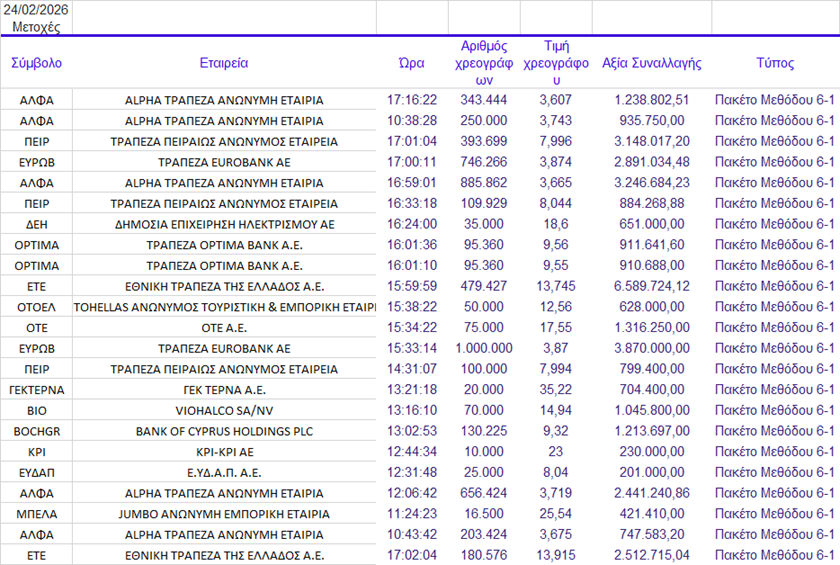Select the price cell 13,915
This screenshot has height=565, width=840.
coord(556,555)
